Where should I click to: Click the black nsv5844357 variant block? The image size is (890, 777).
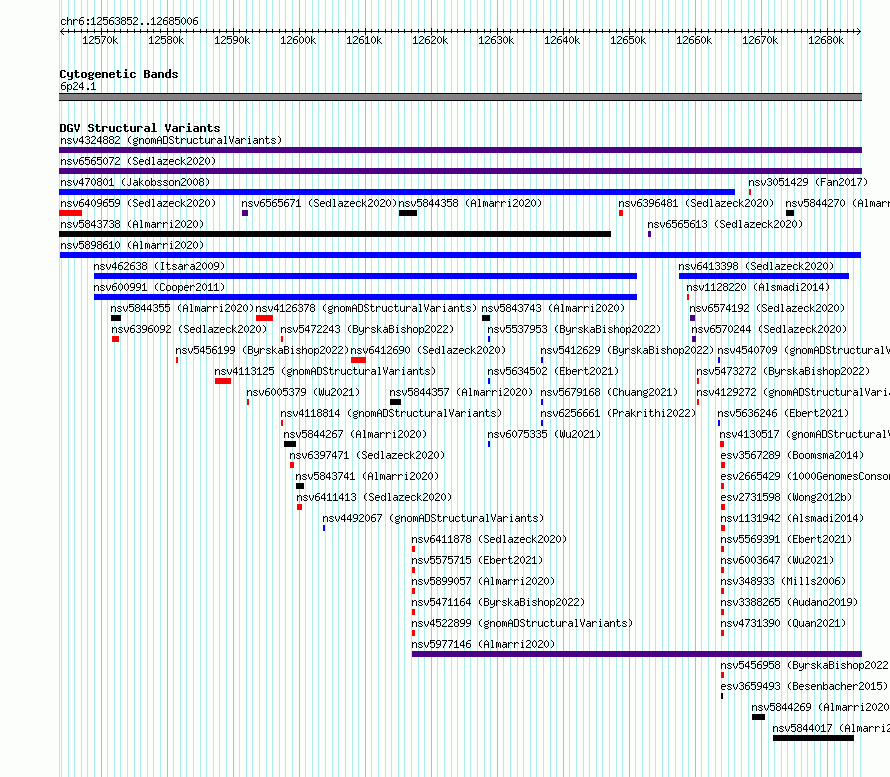click(x=396, y=402)
